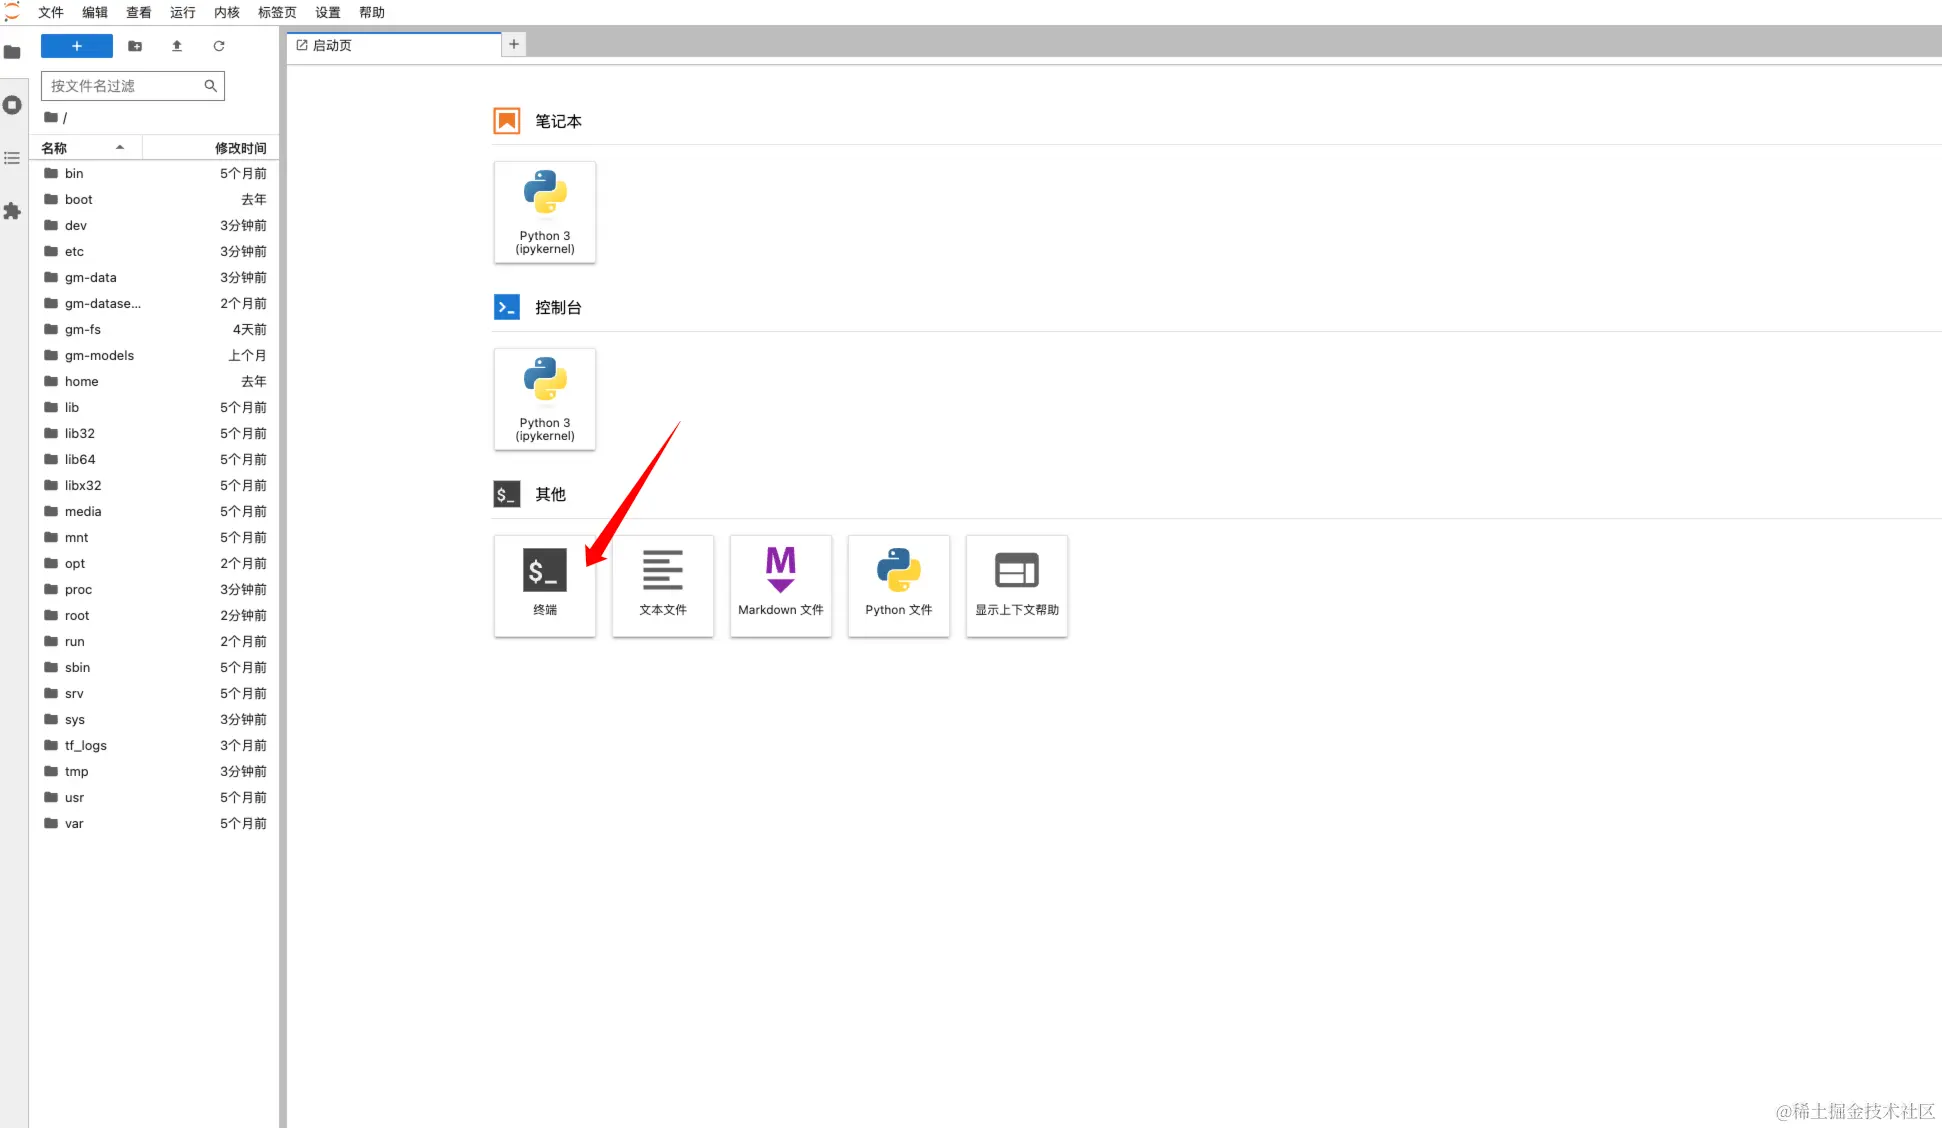Screen dimensions: 1942x1128
Task: Open the extension manager puzzle icon
Action: point(12,211)
